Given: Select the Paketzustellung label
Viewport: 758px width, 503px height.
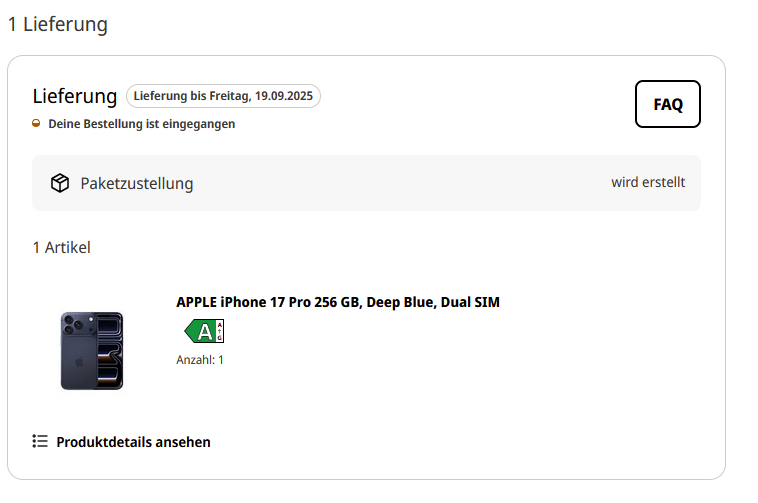Looking at the screenshot, I should click(x=137, y=184).
